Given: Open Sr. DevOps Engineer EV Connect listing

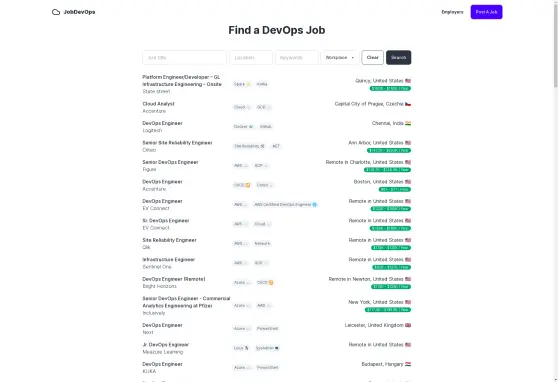Looking at the screenshot, I should [x=165, y=221].
